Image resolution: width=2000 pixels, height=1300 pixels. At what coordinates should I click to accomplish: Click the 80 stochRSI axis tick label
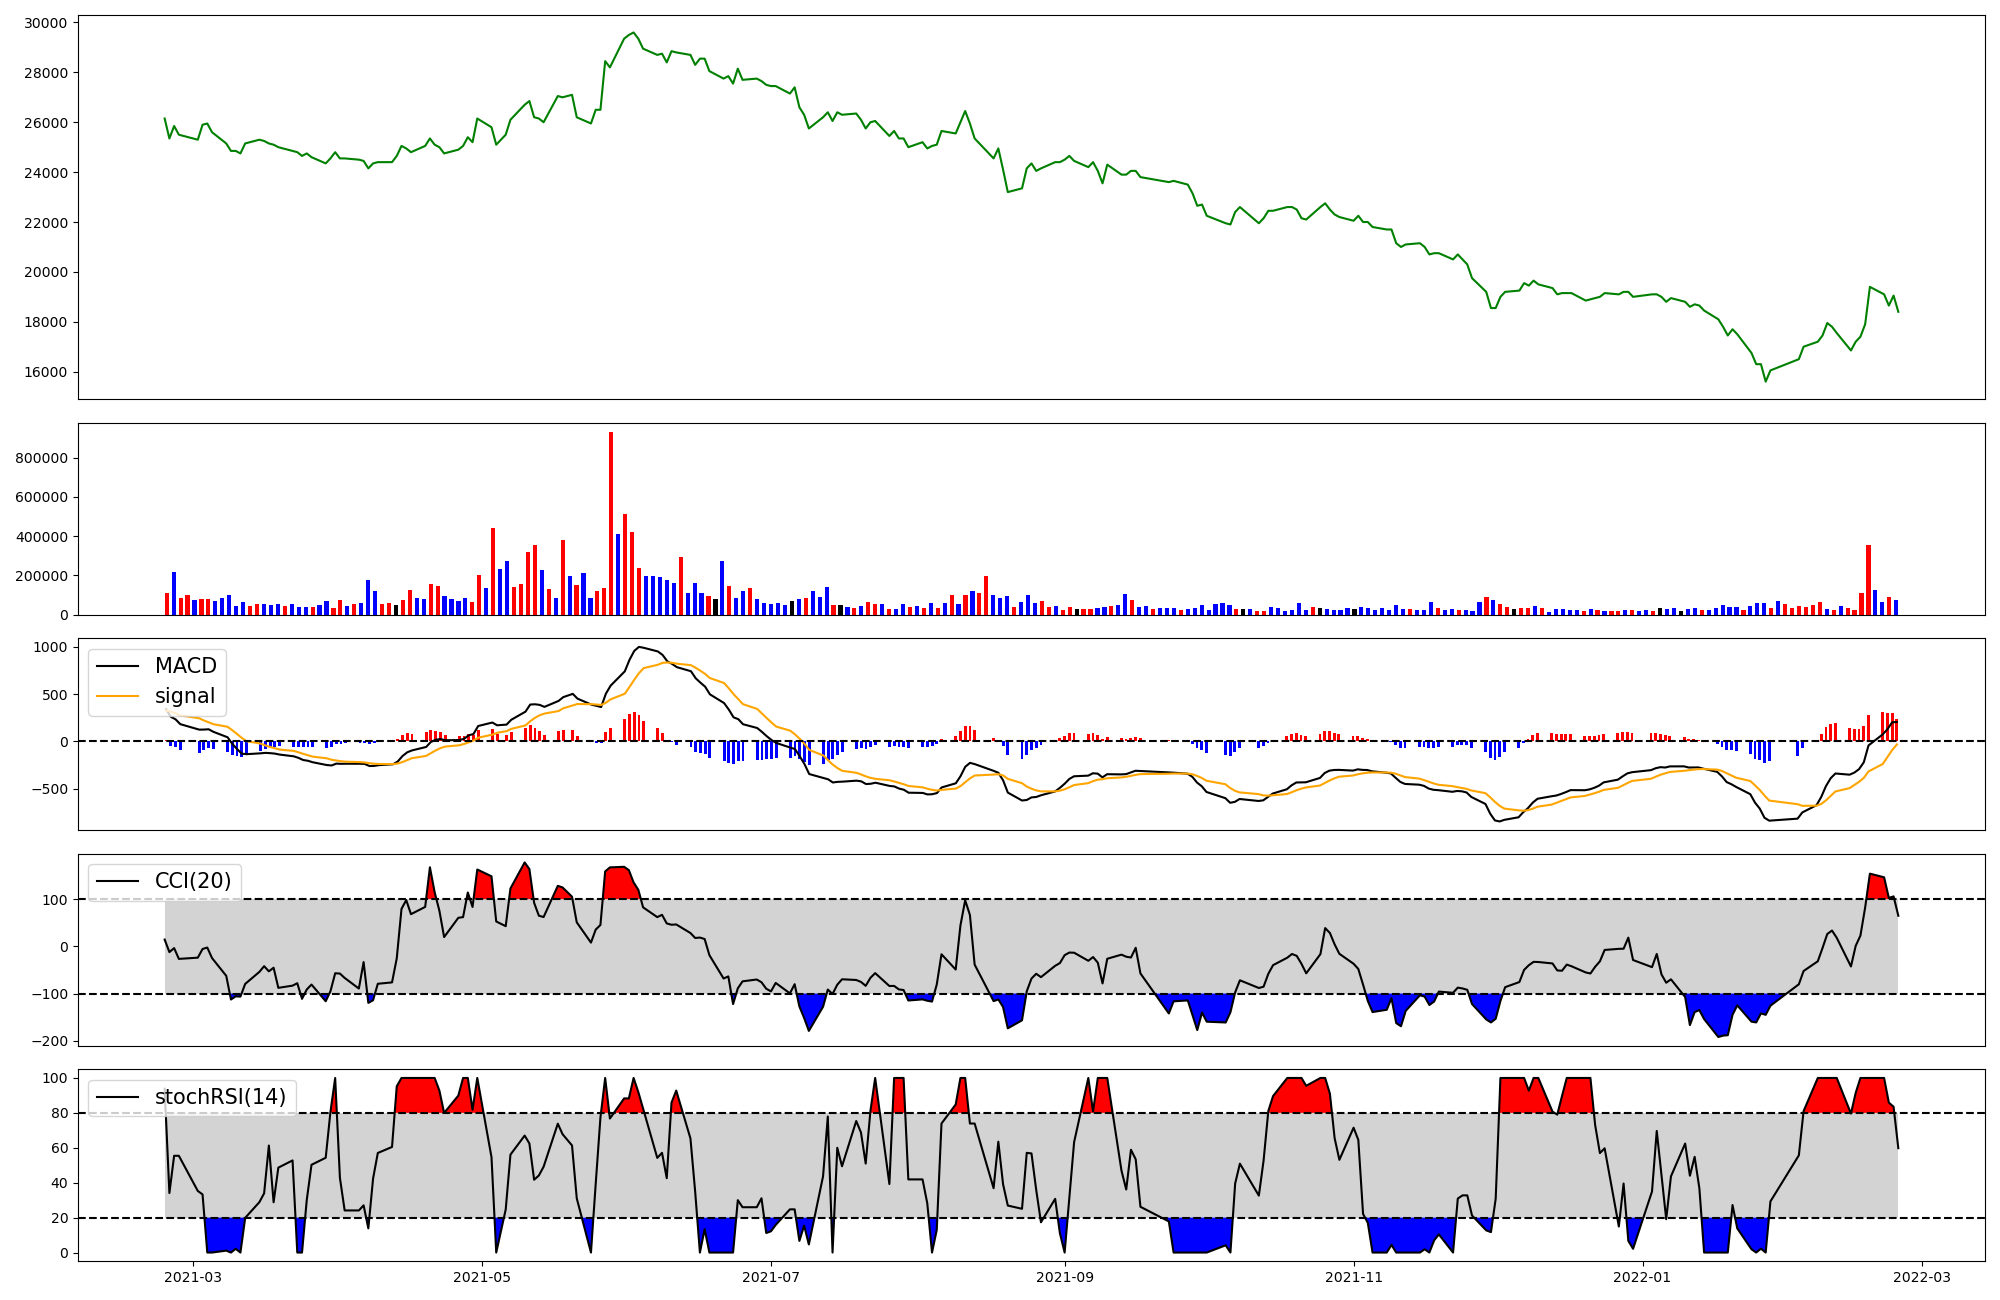click(58, 1113)
